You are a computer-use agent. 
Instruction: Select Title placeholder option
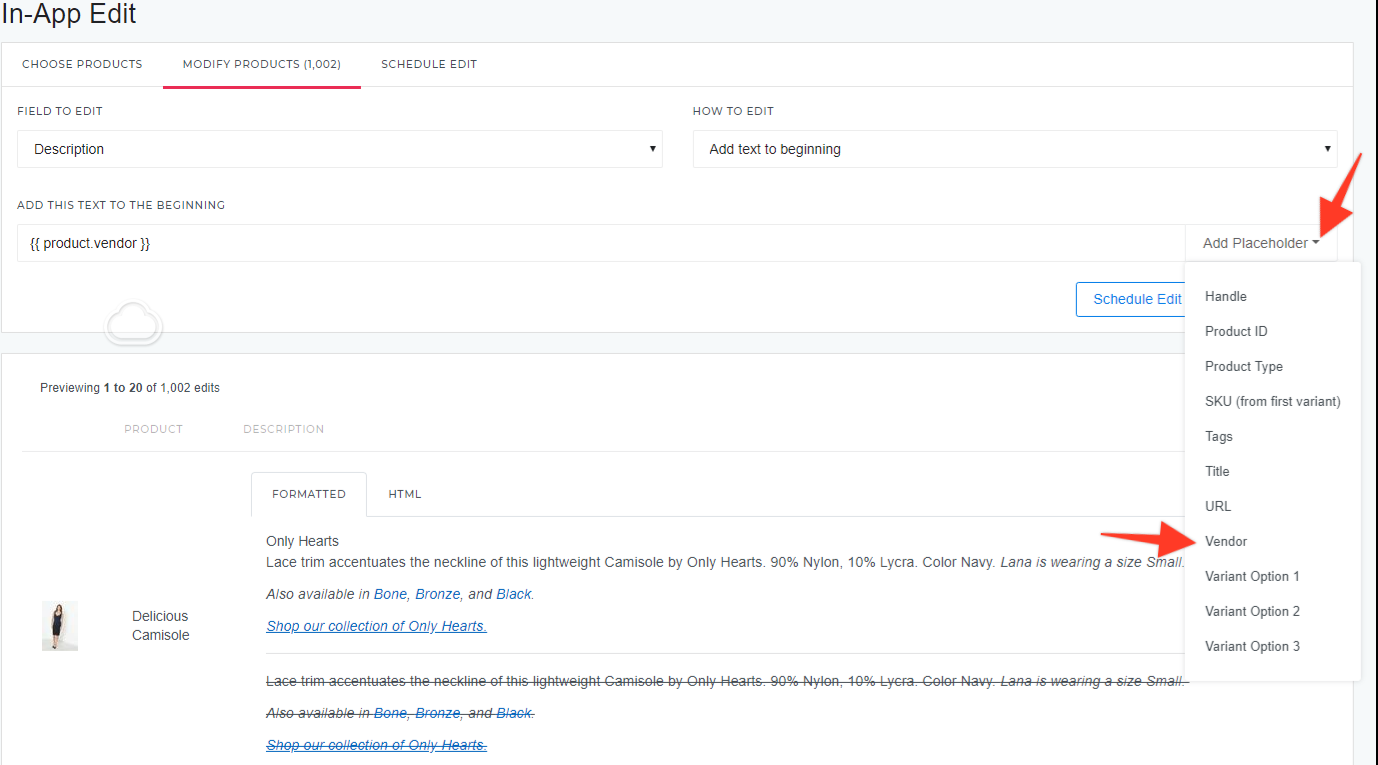(1217, 471)
